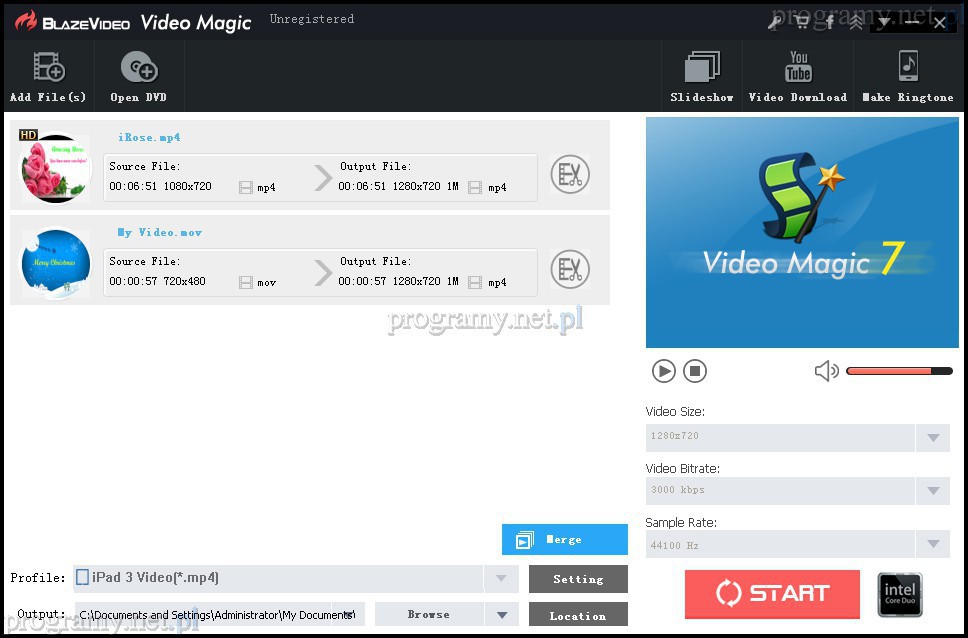This screenshot has height=638, width=968.
Task: Select the iRose.mp4 video thumbnail
Action: pyautogui.click(x=56, y=168)
